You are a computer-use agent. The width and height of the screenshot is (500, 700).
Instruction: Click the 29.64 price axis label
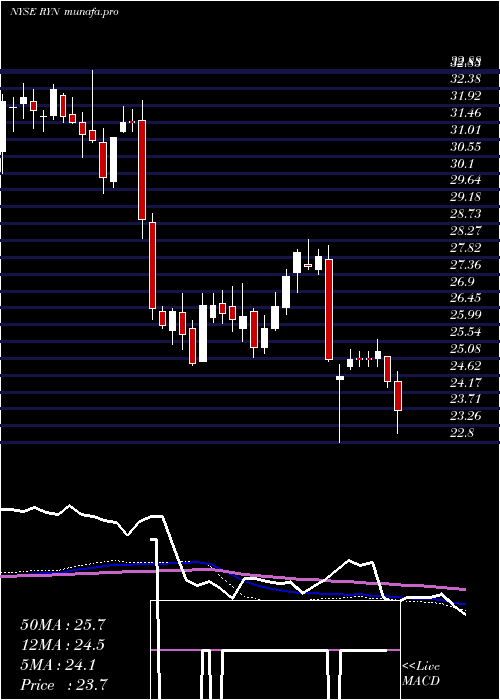[x=465, y=180]
